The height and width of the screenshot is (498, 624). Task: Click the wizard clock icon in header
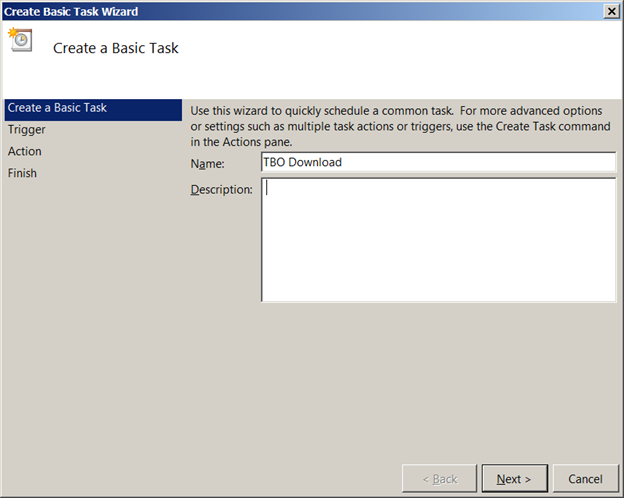(21, 39)
